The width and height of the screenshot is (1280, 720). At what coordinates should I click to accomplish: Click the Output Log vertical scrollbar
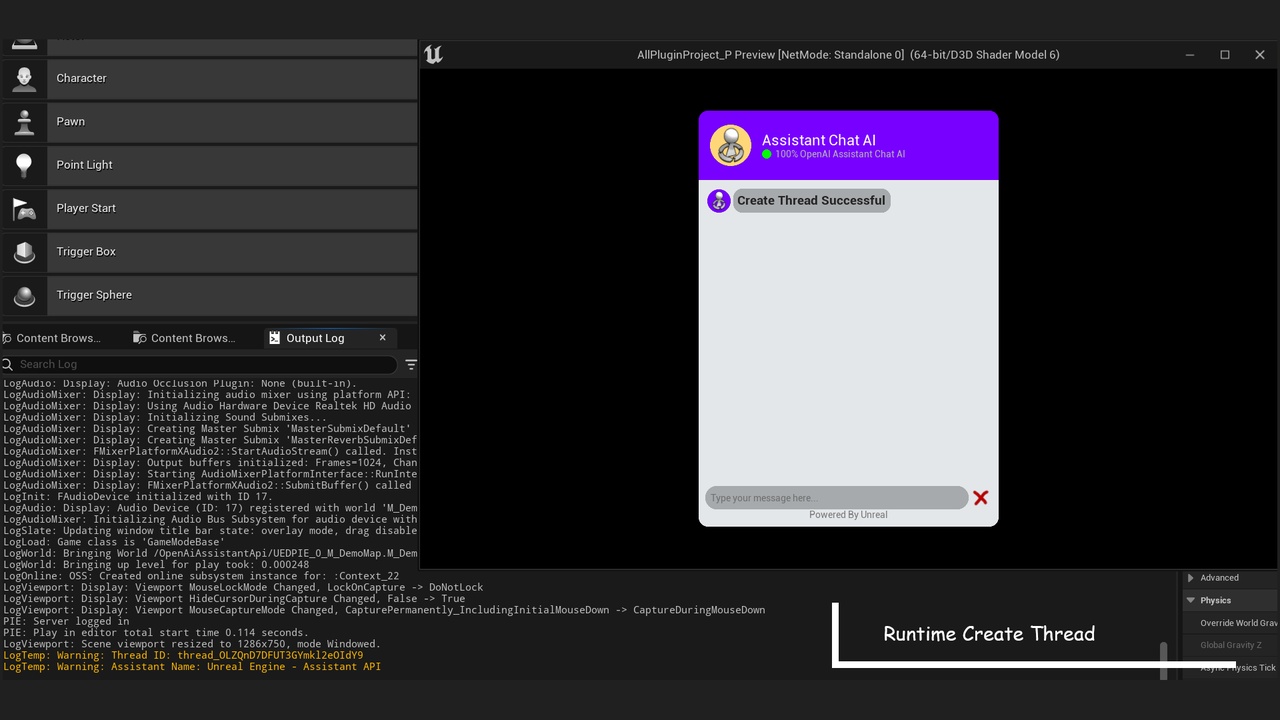pos(1163,660)
